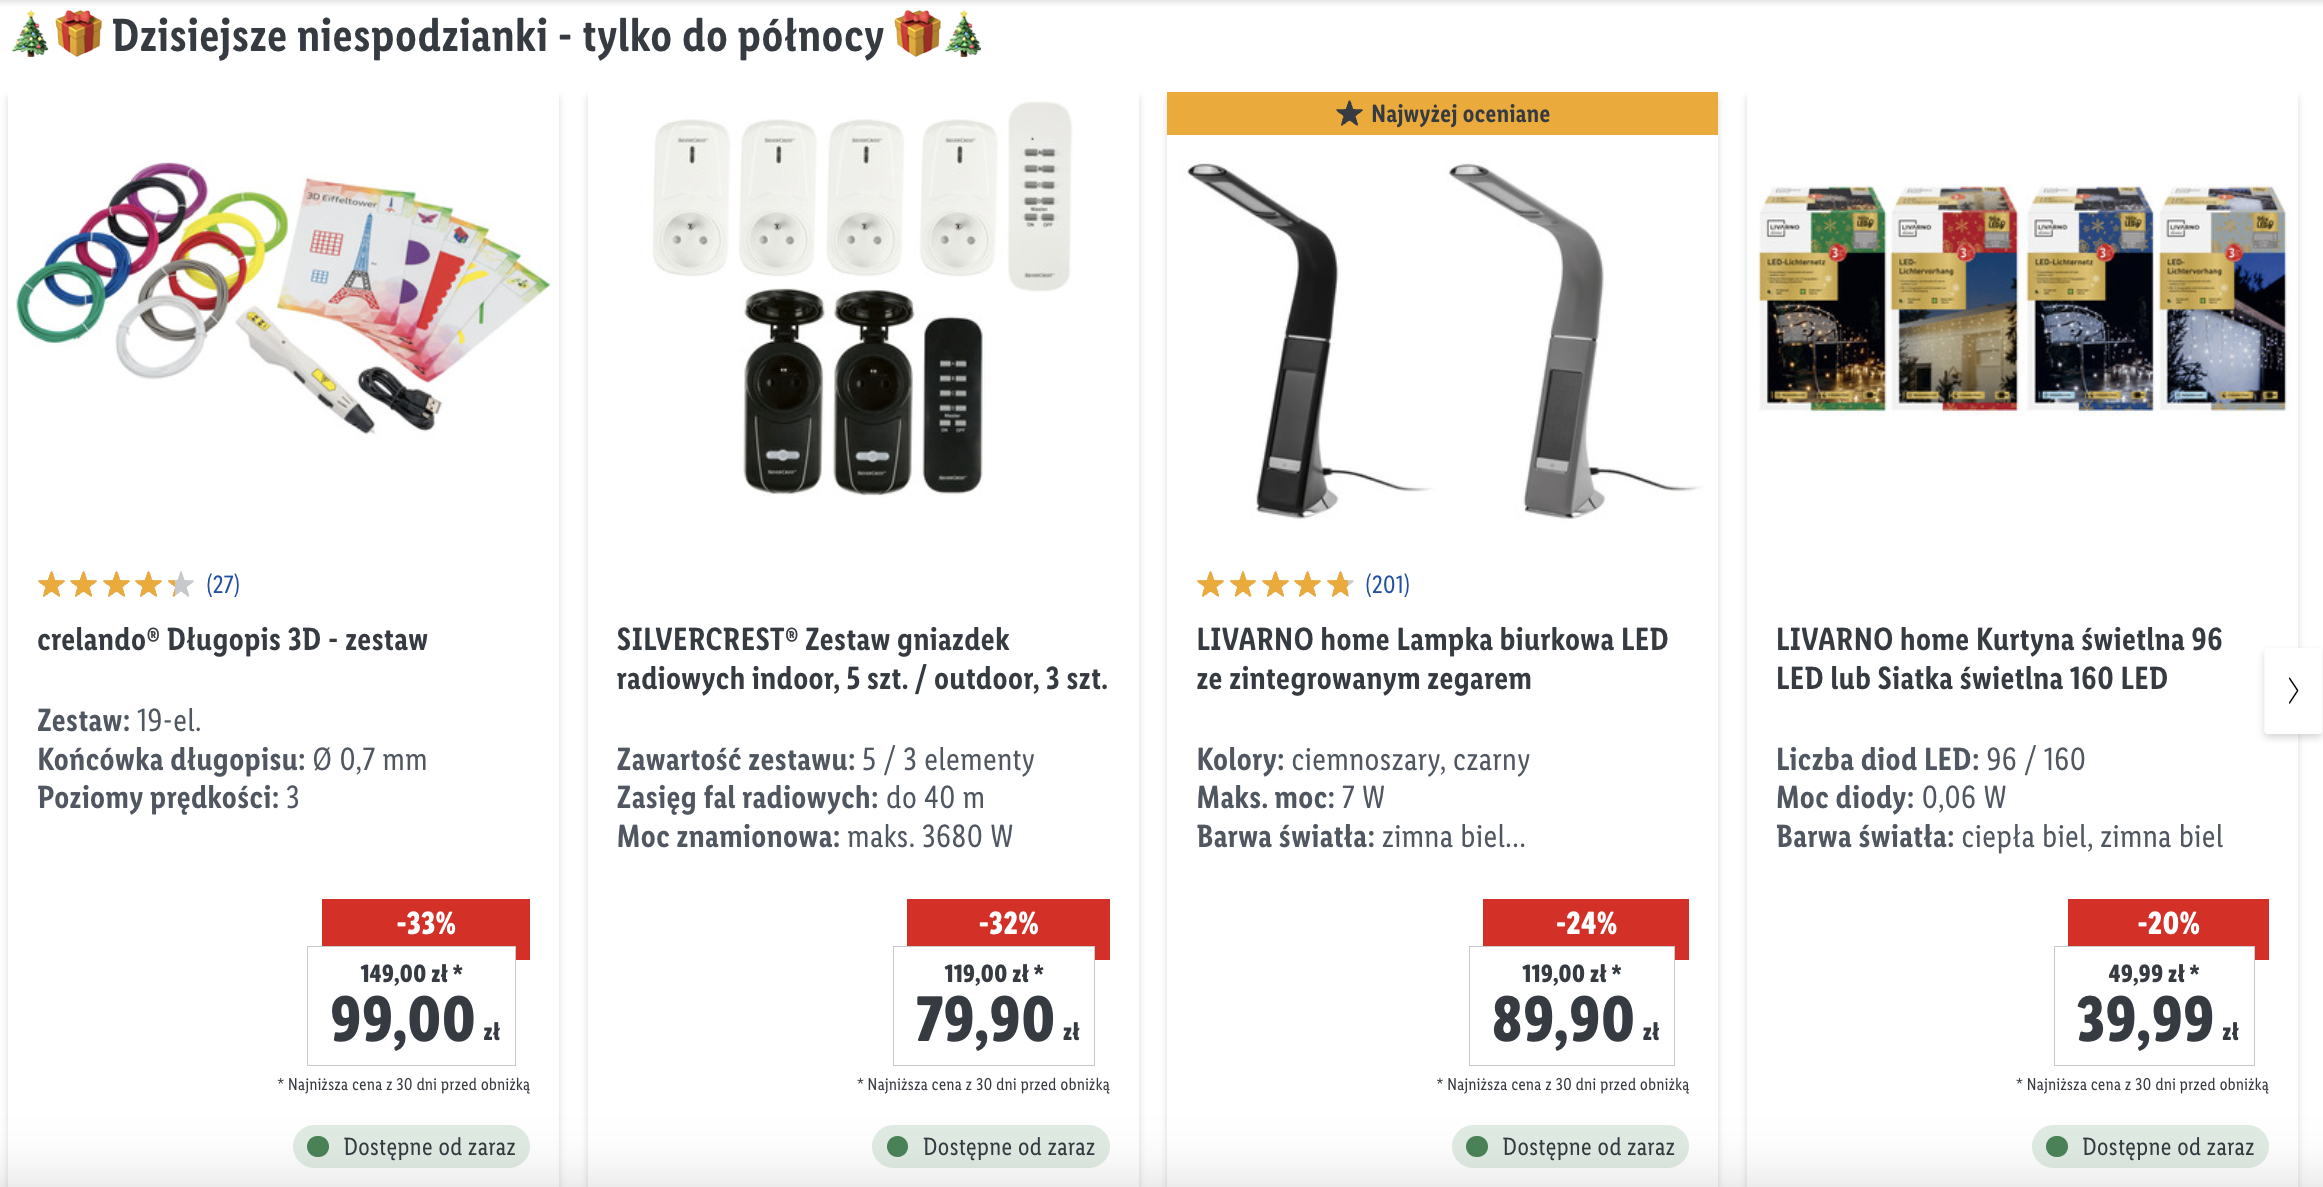The height and width of the screenshot is (1187, 2323).
Task: Select the crelando Długopis 3D product title
Action: tap(232, 640)
